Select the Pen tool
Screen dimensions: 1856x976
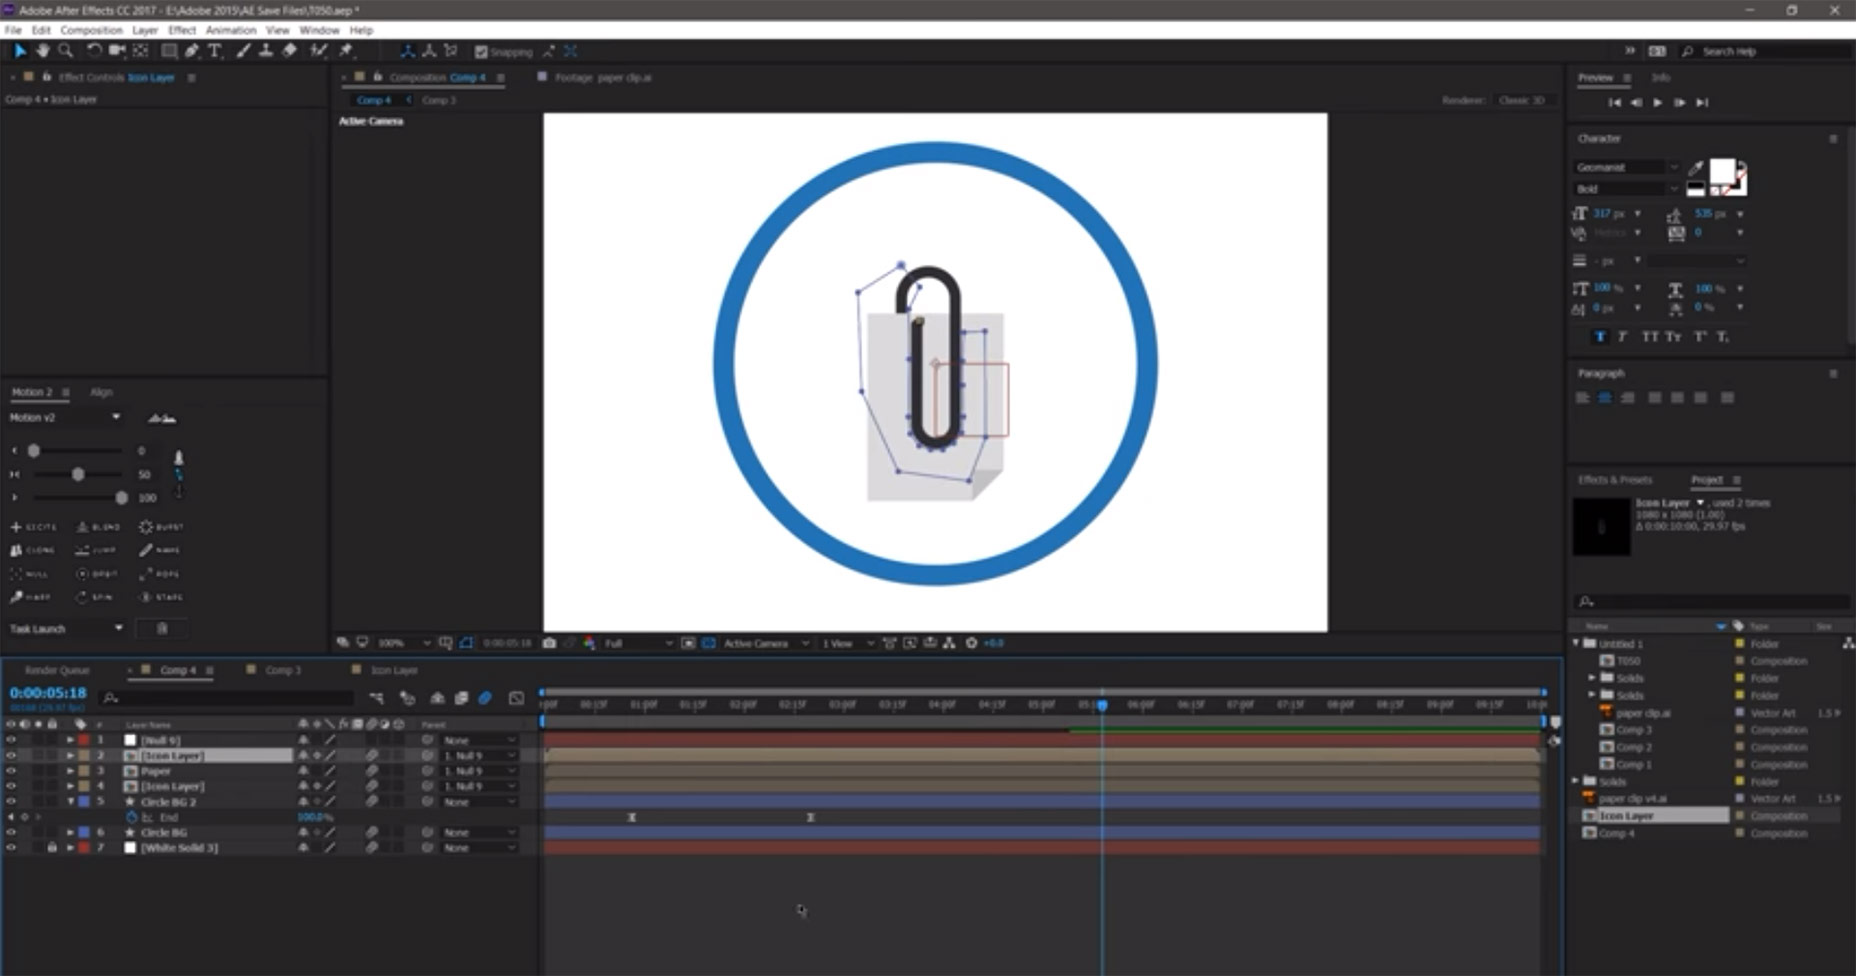[192, 51]
